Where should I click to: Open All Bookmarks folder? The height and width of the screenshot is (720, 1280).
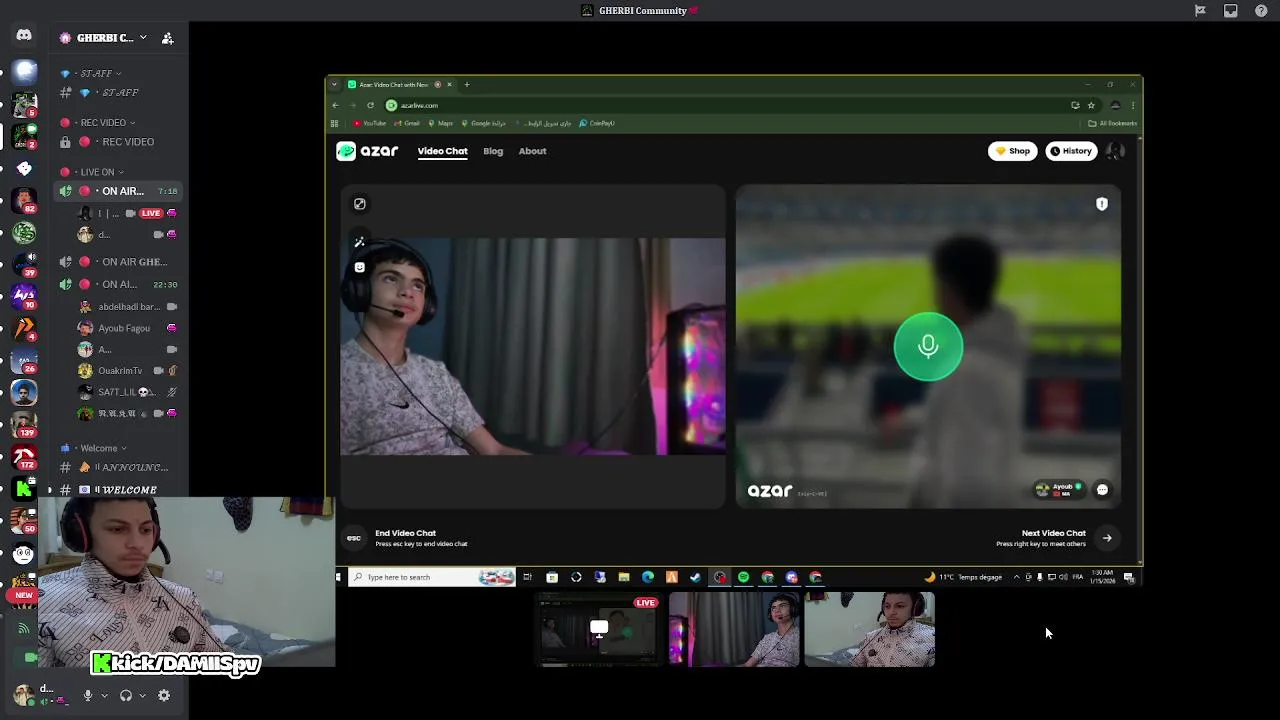point(1112,123)
